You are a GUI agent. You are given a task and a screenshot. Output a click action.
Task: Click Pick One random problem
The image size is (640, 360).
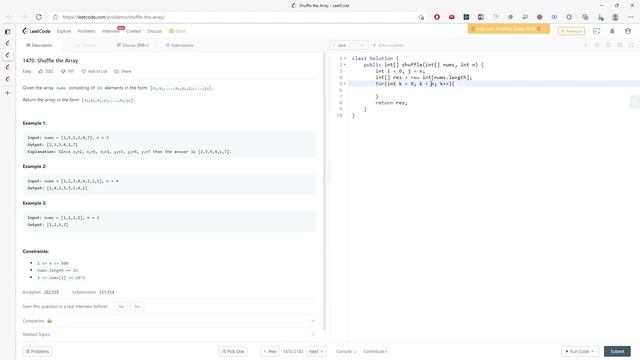[x=233, y=351]
